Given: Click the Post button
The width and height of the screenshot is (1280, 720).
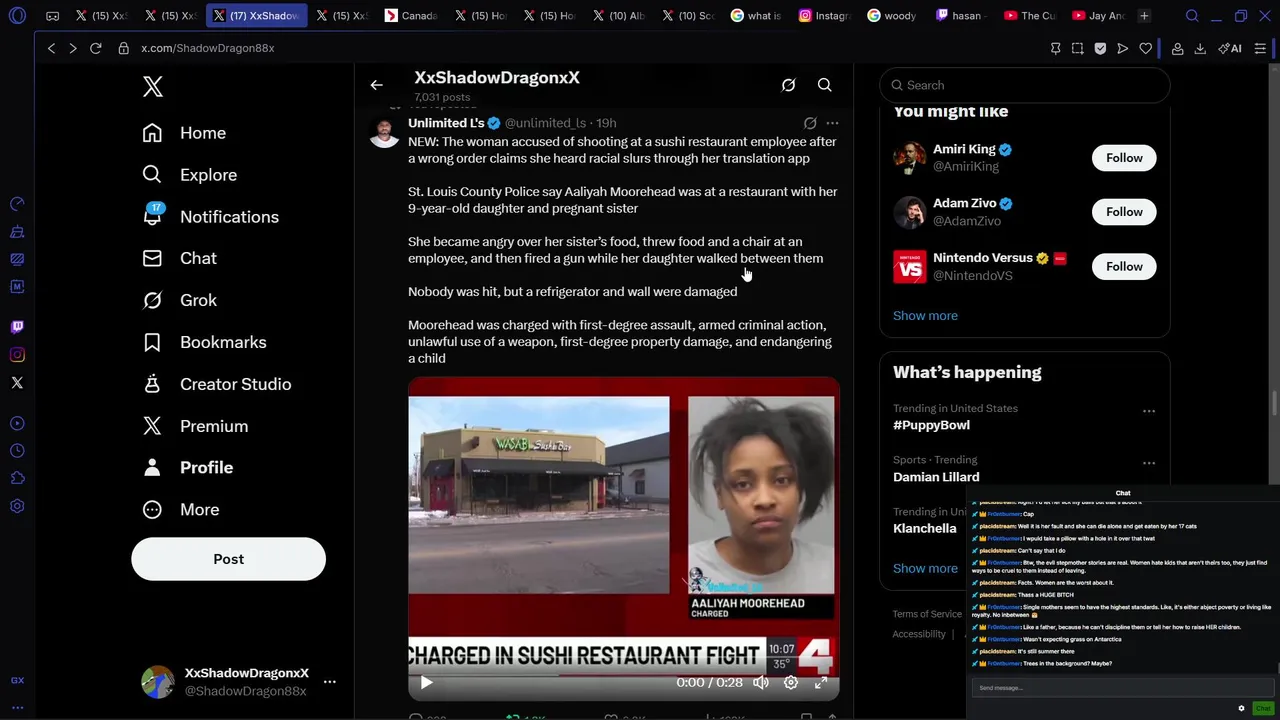Looking at the screenshot, I should click(x=228, y=559).
